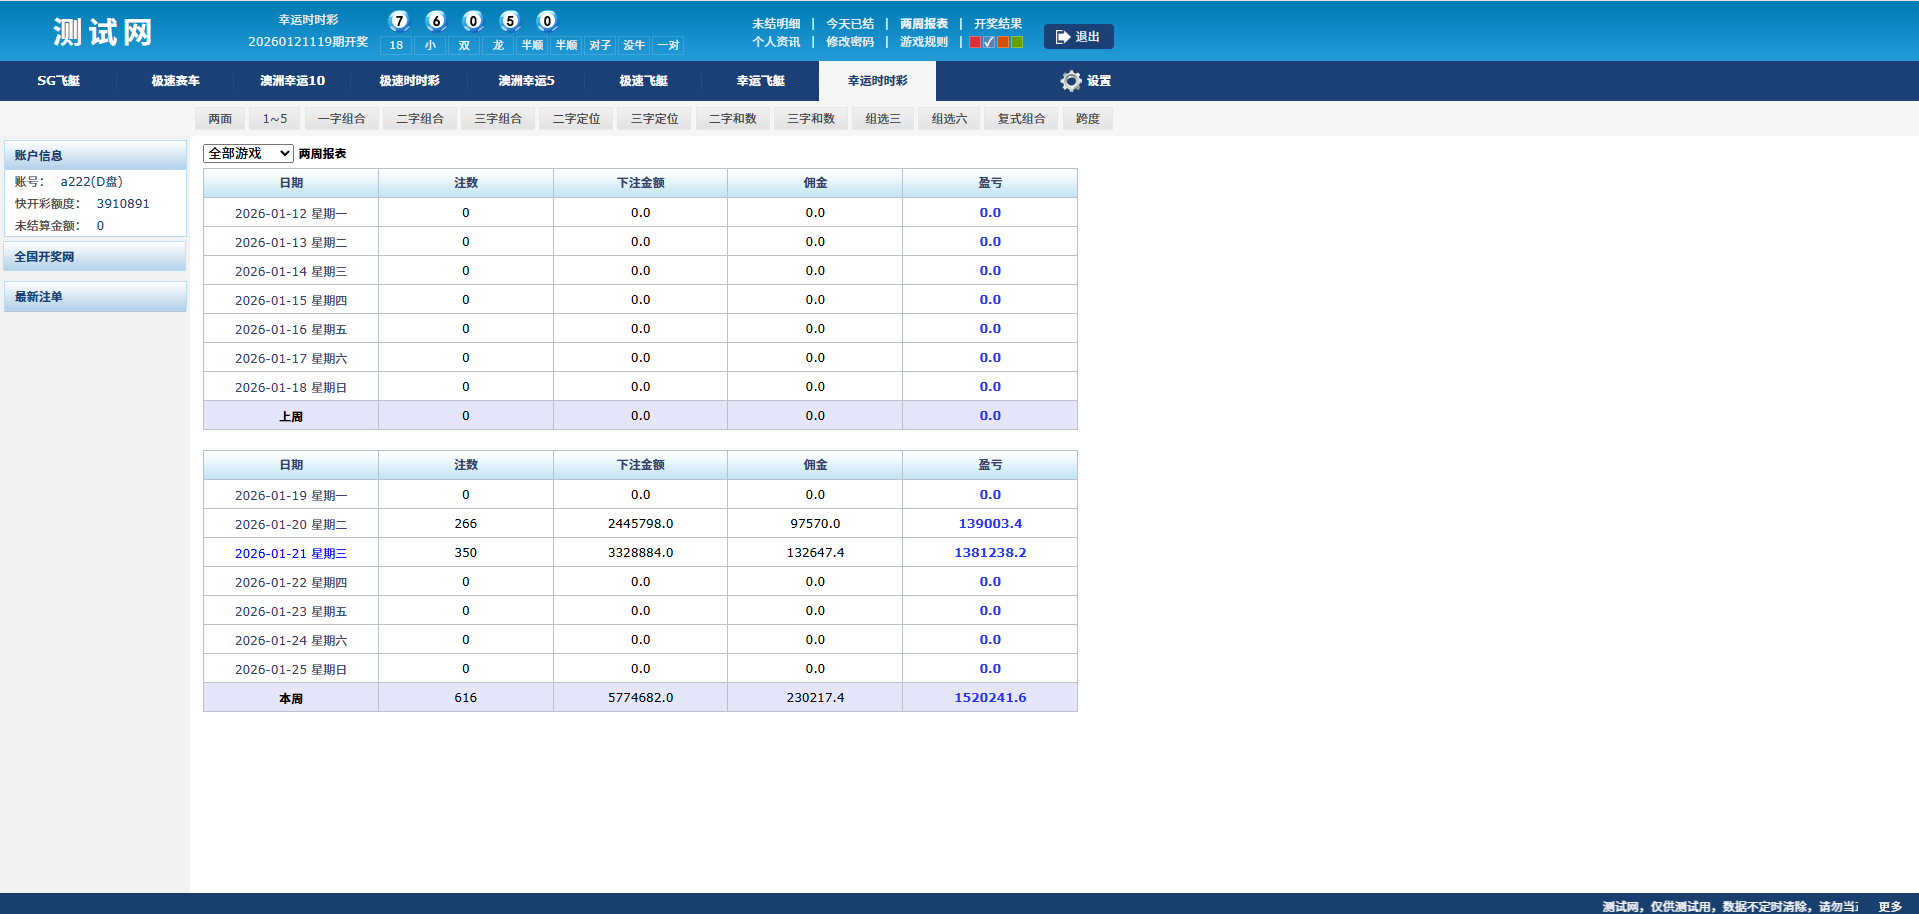Switch to the SG飞艇 game tab

(59, 81)
